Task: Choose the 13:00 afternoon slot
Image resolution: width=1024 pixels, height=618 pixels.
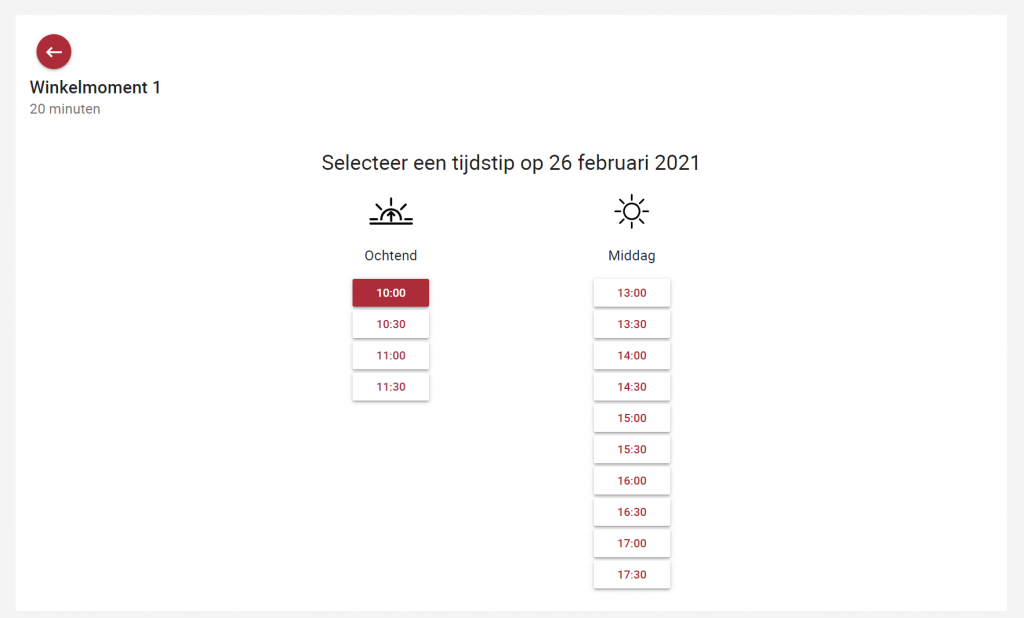Action: click(632, 293)
